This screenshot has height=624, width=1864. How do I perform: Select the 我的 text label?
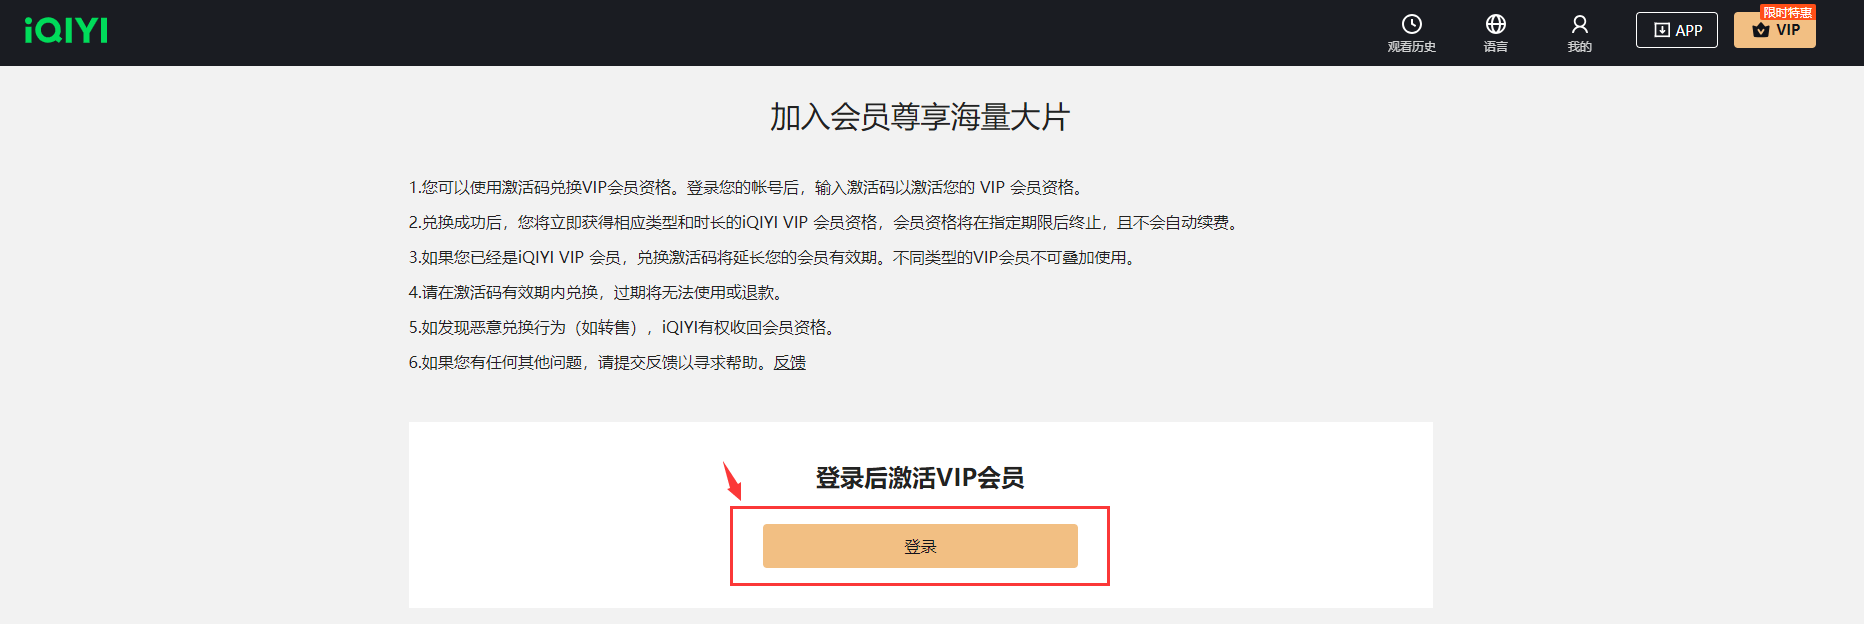[1579, 47]
